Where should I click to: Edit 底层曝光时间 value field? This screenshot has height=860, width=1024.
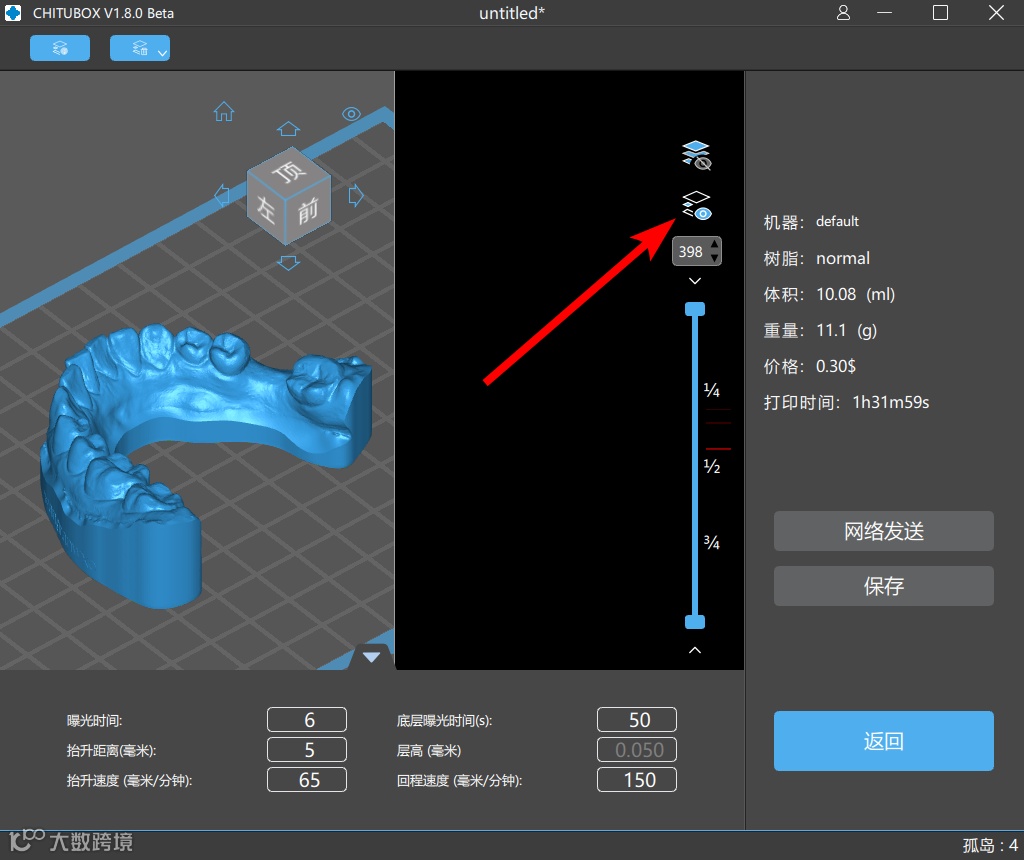(637, 720)
